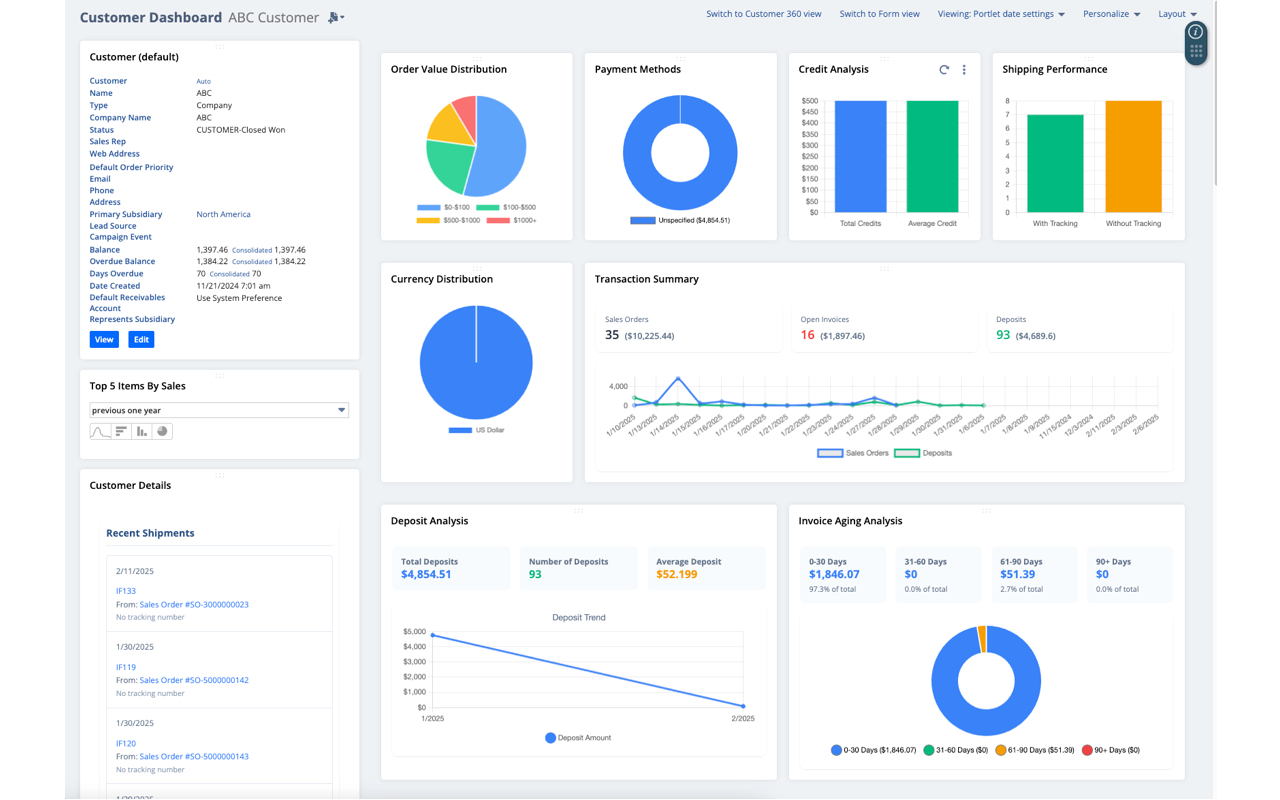Open the 'previous one year' period dropdown
1280x800 pixels.
219,410
